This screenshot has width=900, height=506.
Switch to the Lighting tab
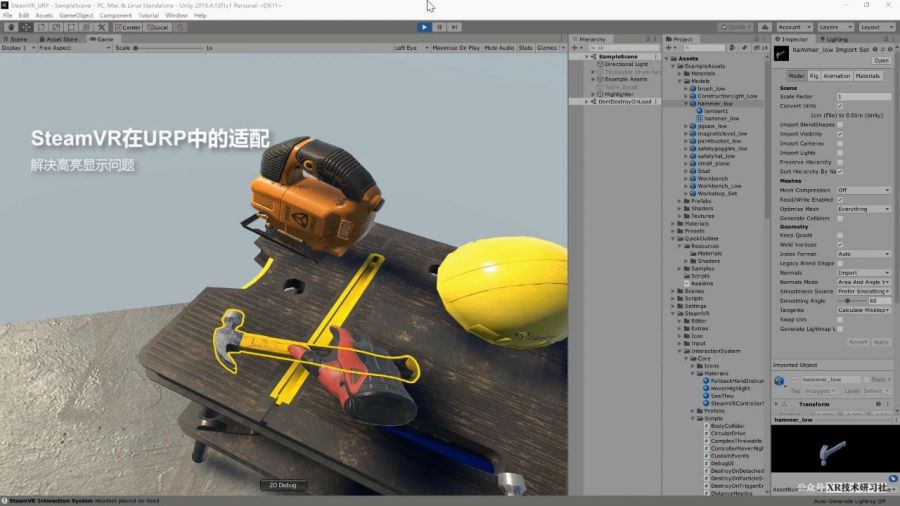[834, 39]
